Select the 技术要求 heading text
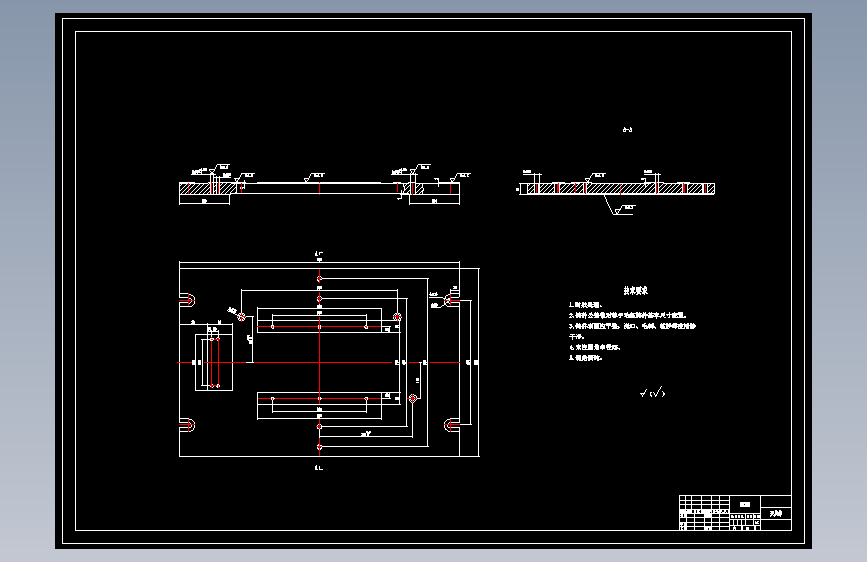This screenshot has width=867, height=562. 635,290
